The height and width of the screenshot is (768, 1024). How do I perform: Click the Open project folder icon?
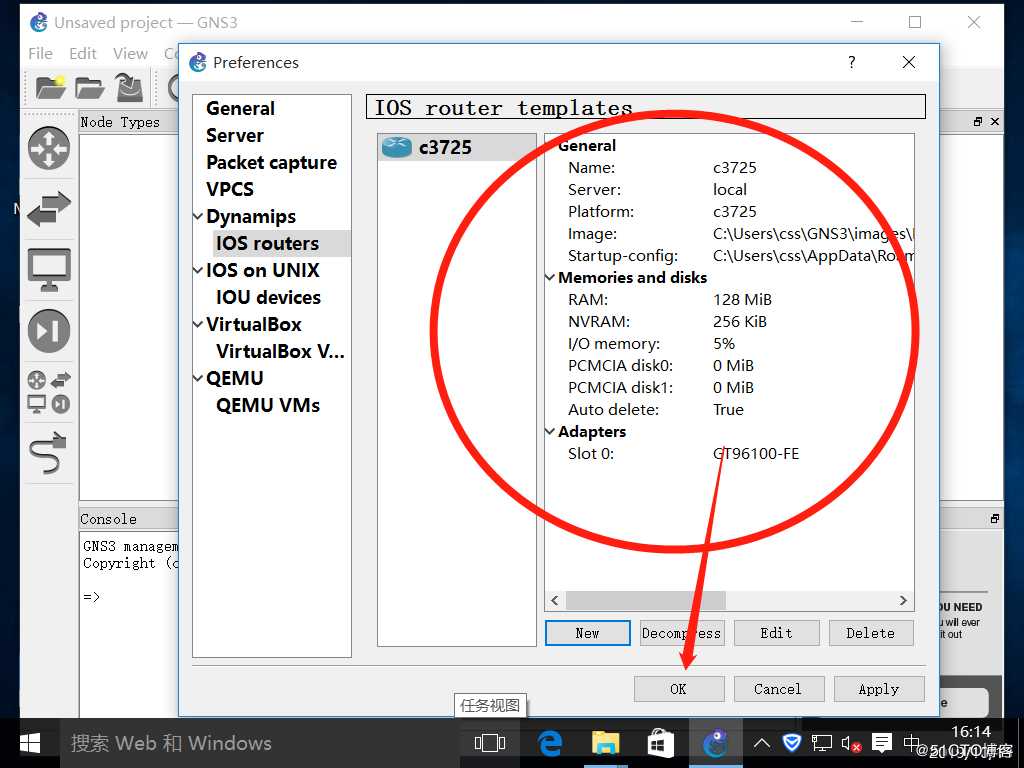pos(89,87)
